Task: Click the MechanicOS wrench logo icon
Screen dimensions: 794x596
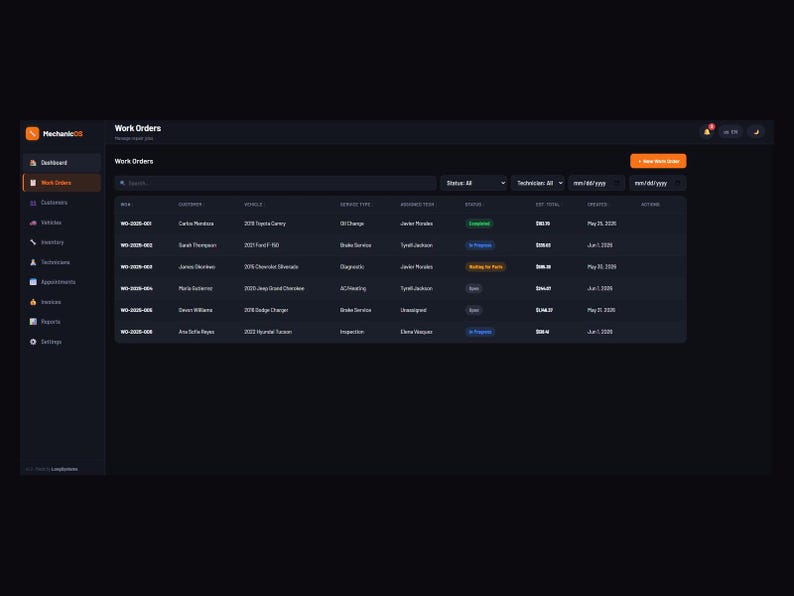Action: pos(32,133)
